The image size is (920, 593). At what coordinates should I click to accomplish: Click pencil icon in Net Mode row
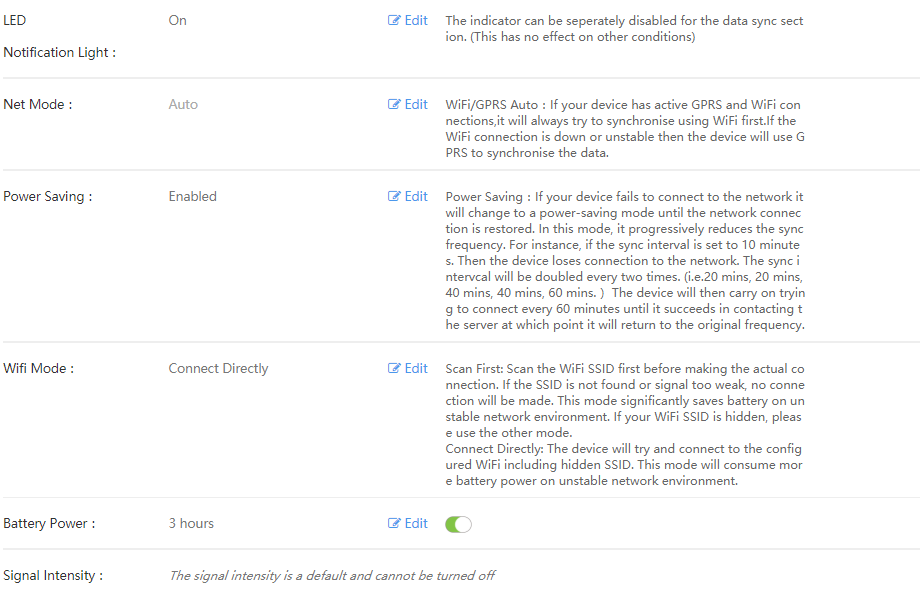[x=394, y=104]
